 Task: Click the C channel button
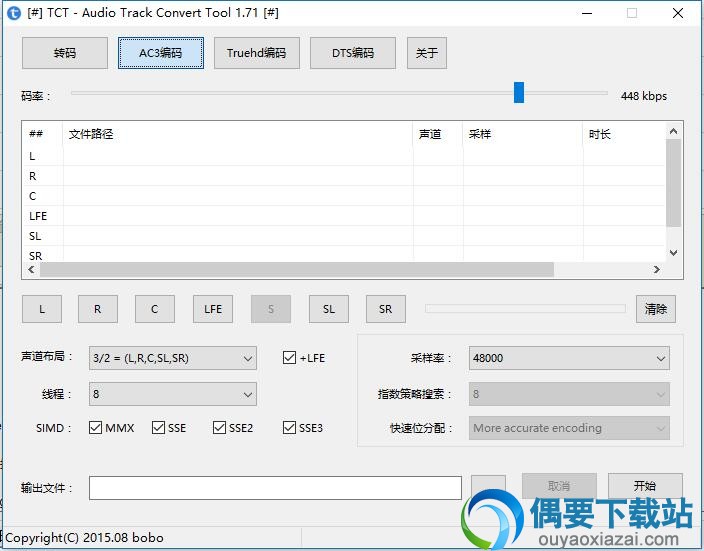(154, 309)
